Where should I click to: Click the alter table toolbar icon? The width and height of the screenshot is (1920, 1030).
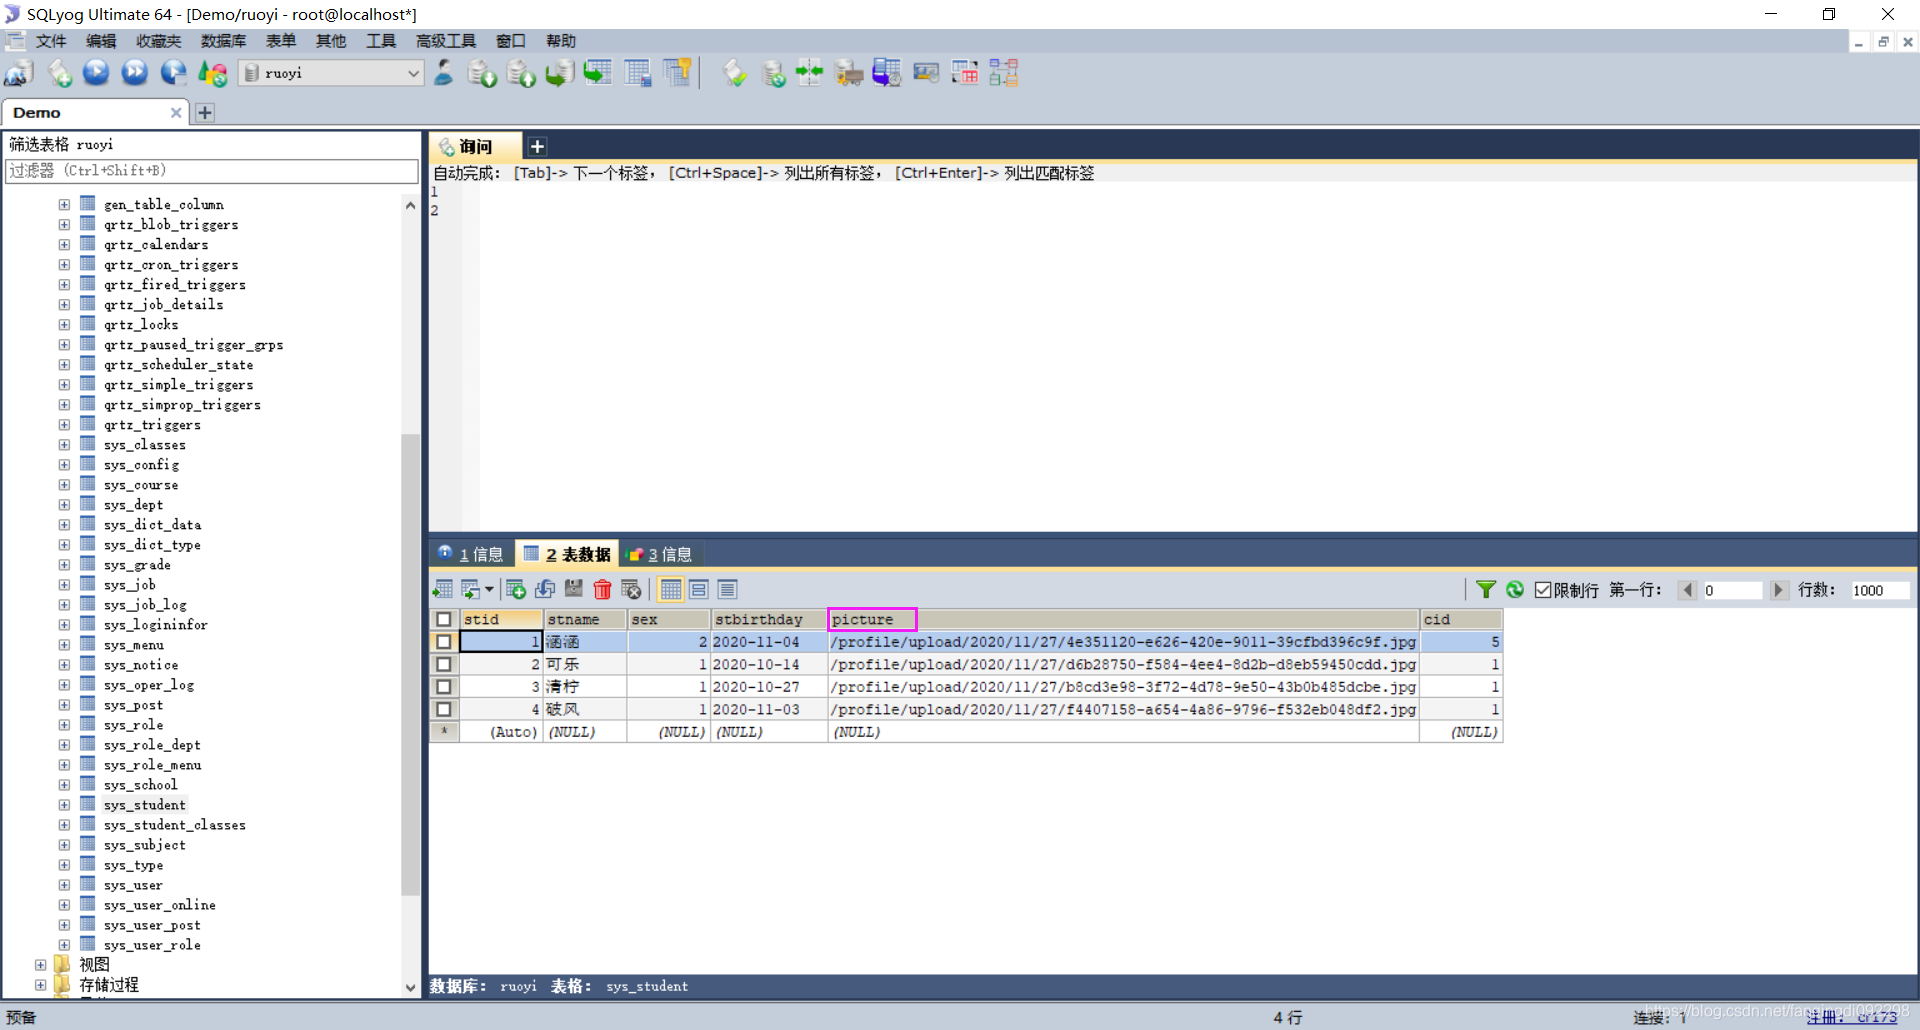pos(637,73)
